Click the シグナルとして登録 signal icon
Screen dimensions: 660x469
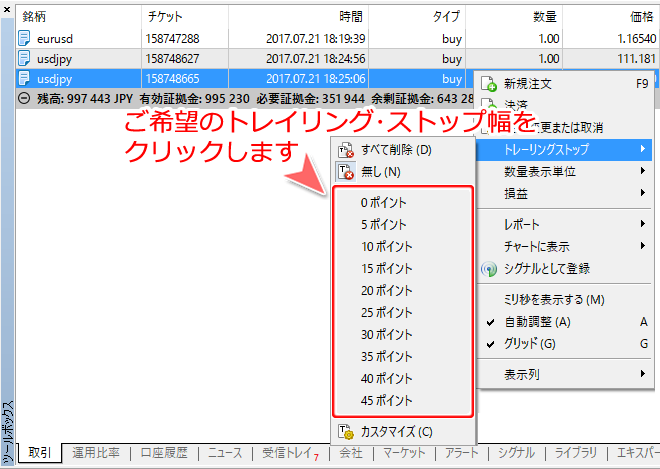(x=489, y=269)
